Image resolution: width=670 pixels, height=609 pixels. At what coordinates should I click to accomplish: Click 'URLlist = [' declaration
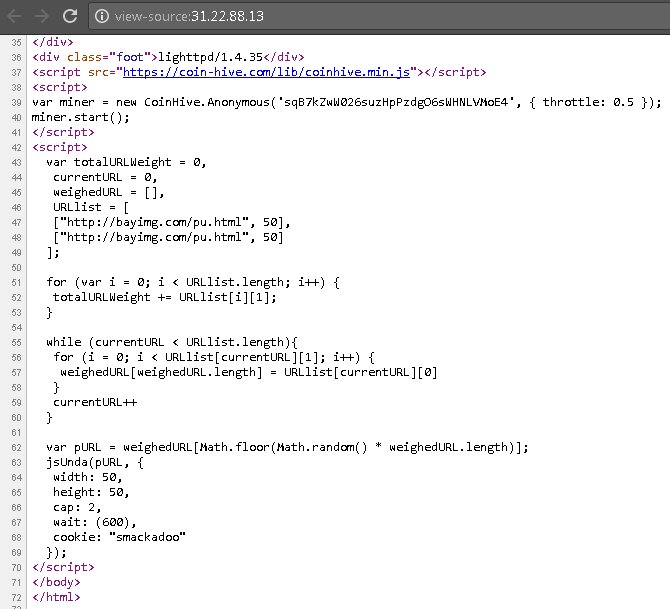pos(91,207)
